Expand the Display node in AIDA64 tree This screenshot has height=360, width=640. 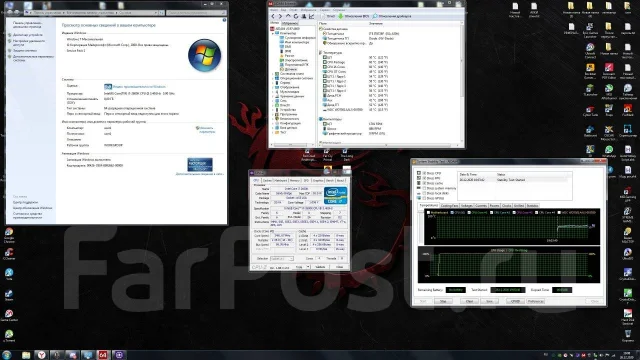tap(273, 87)
